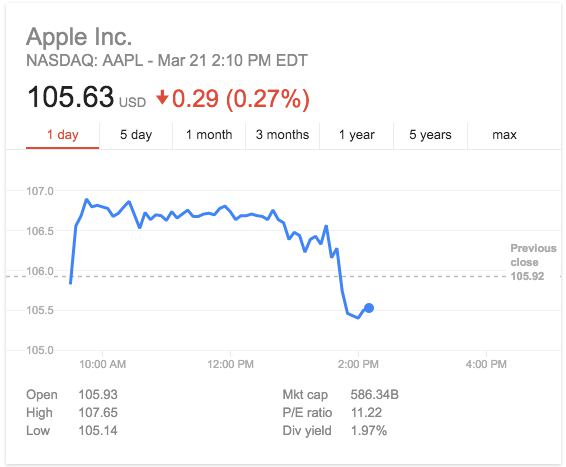The height and width of the screenshot is (467, 566).
Task: Select the 1 day tab
Action: pos(62,135)
